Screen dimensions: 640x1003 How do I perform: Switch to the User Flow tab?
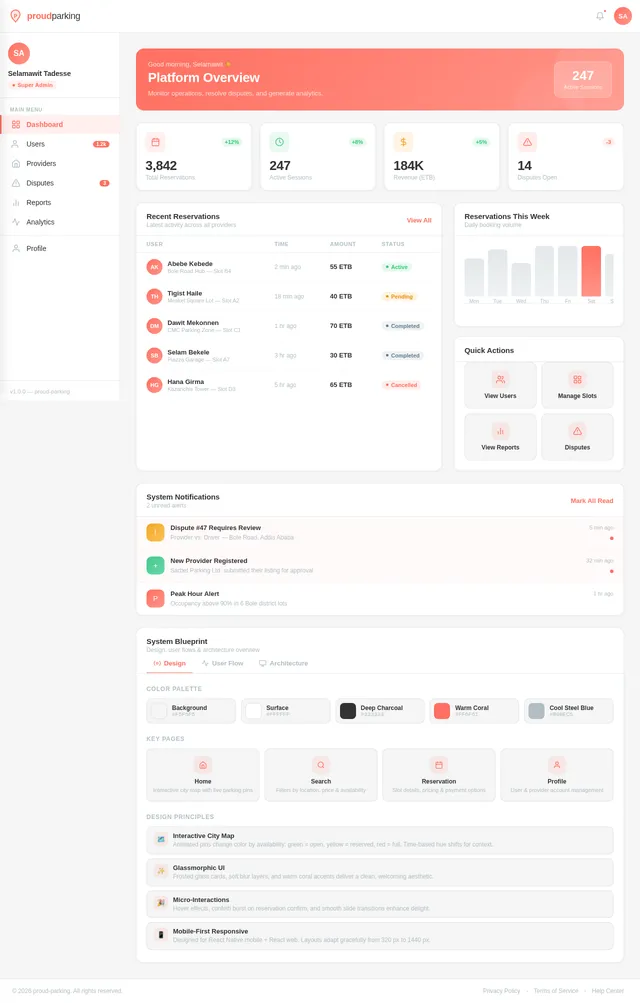(x=222, y=663)
